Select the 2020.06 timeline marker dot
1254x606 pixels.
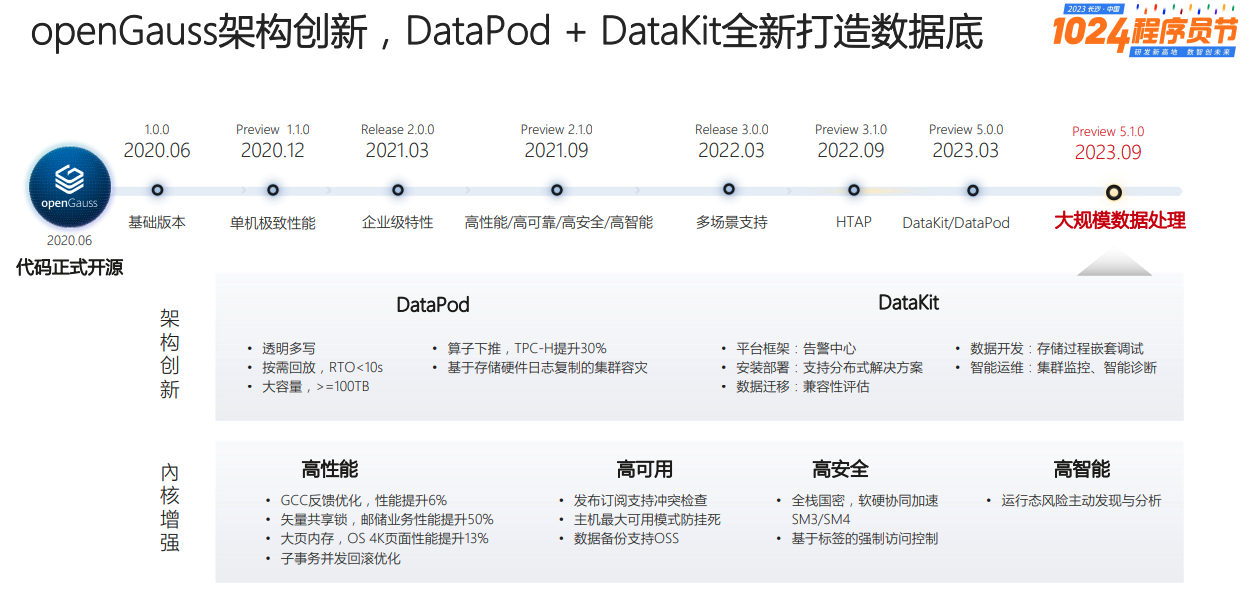tap(156, 189)
